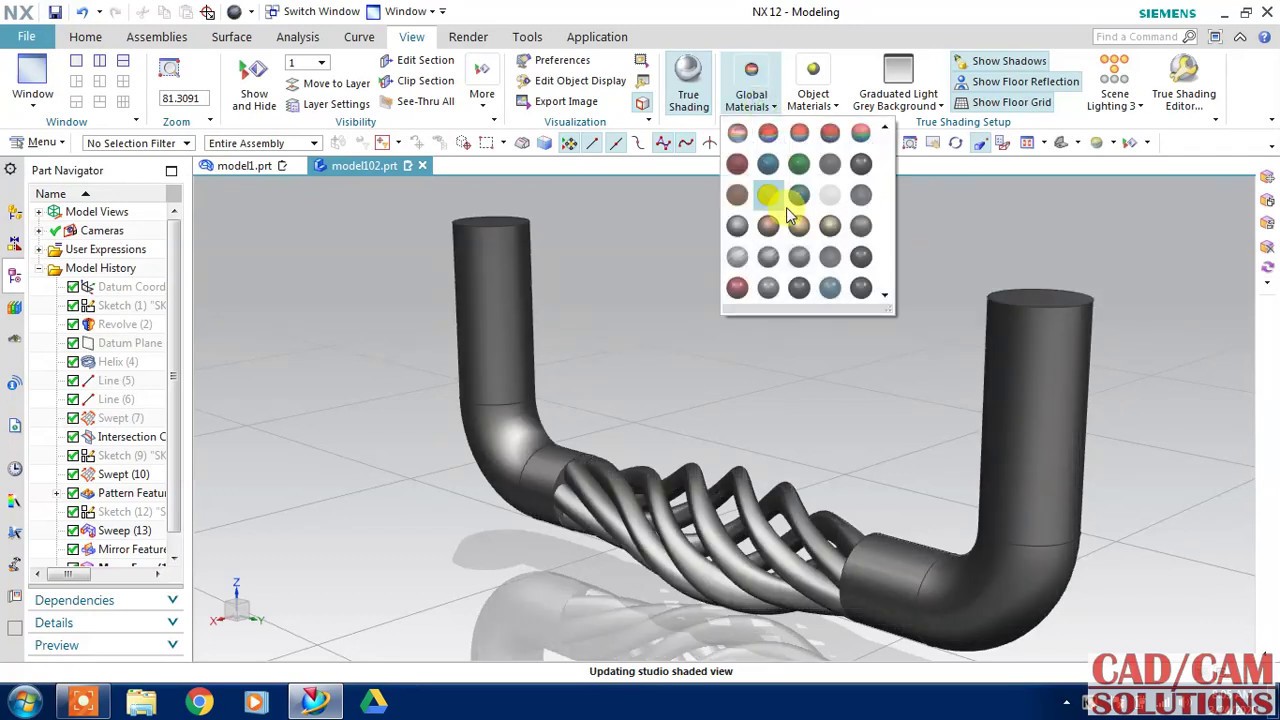The height and width of the screenshot is (720, 1280).
Task: Open visualization Preferences
Action: [553, 60]
